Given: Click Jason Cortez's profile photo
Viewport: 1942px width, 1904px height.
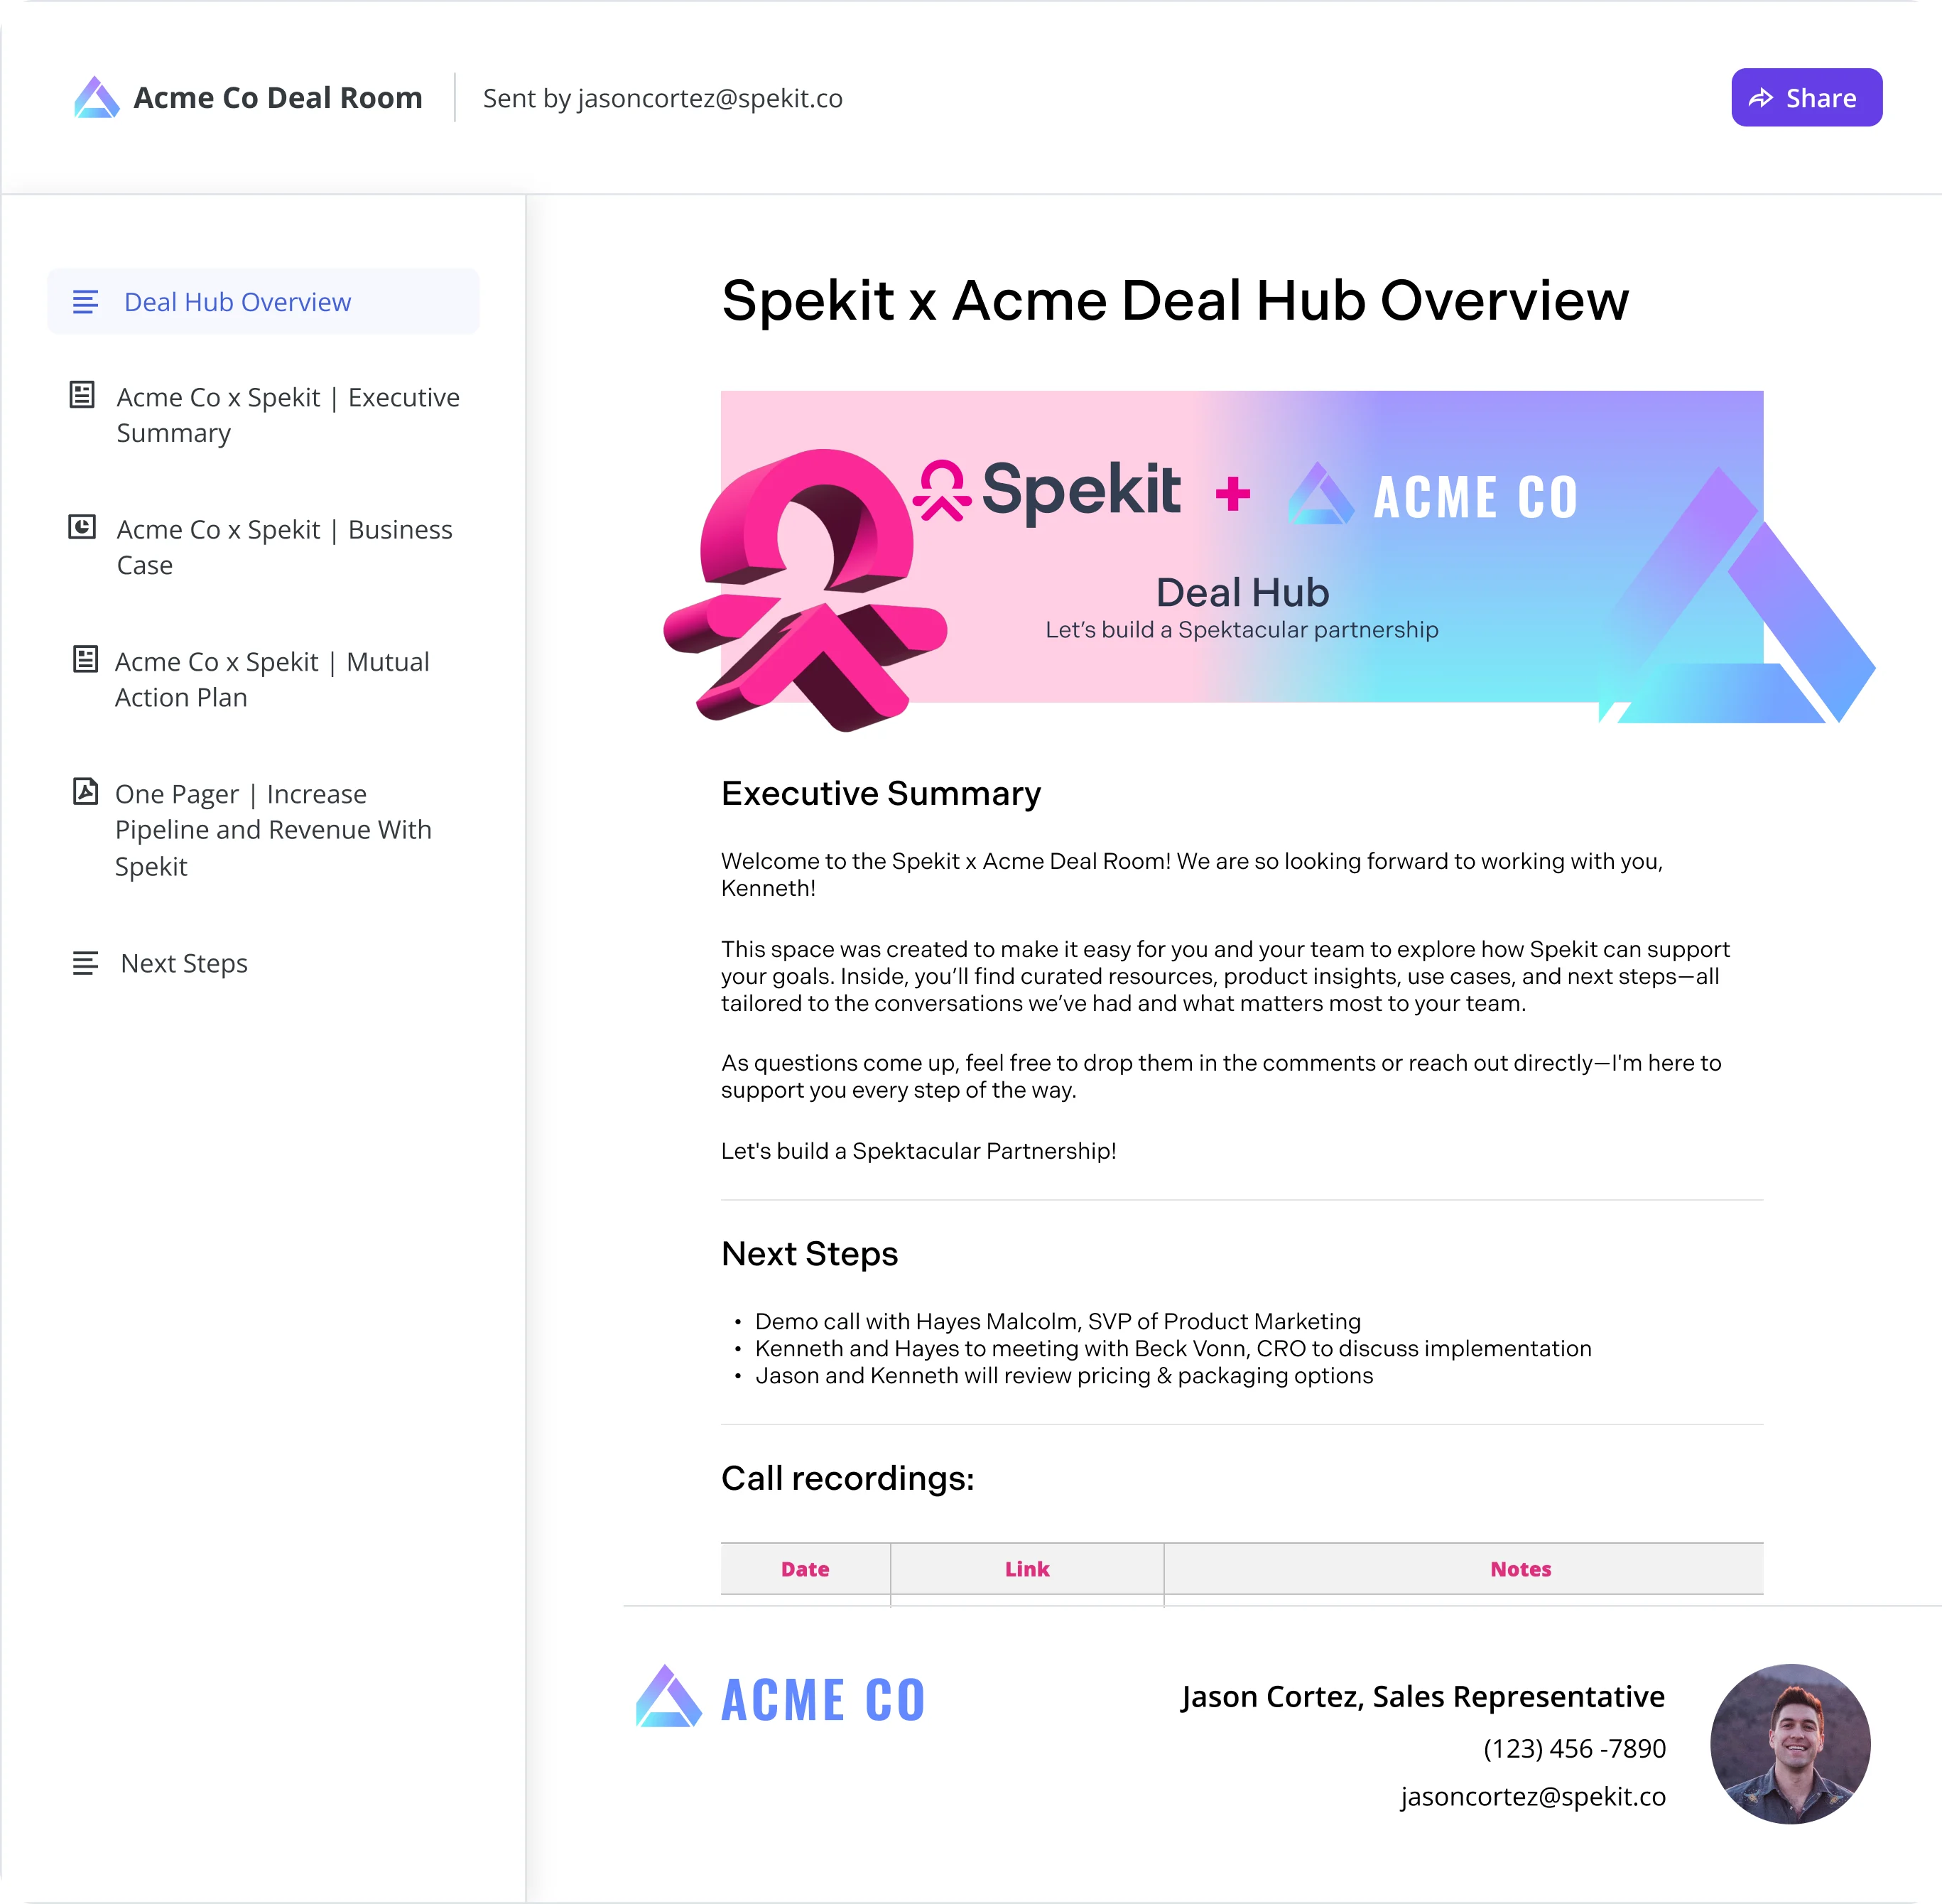Looking at the screenshot, I should (1790, 1744).
